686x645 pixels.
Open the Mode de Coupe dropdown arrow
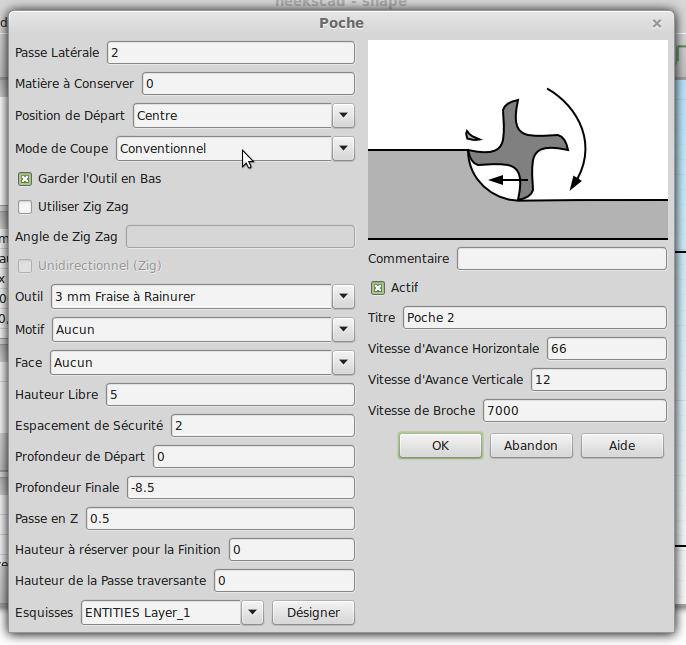343,149
